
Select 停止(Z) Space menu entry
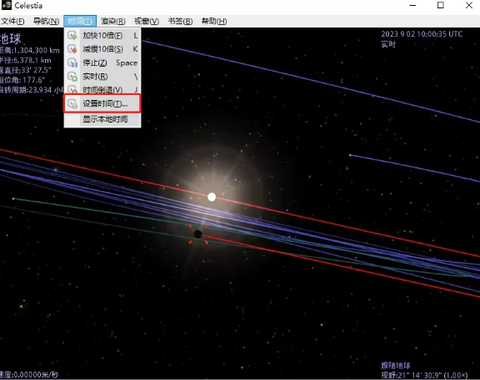tap(103, 63)
